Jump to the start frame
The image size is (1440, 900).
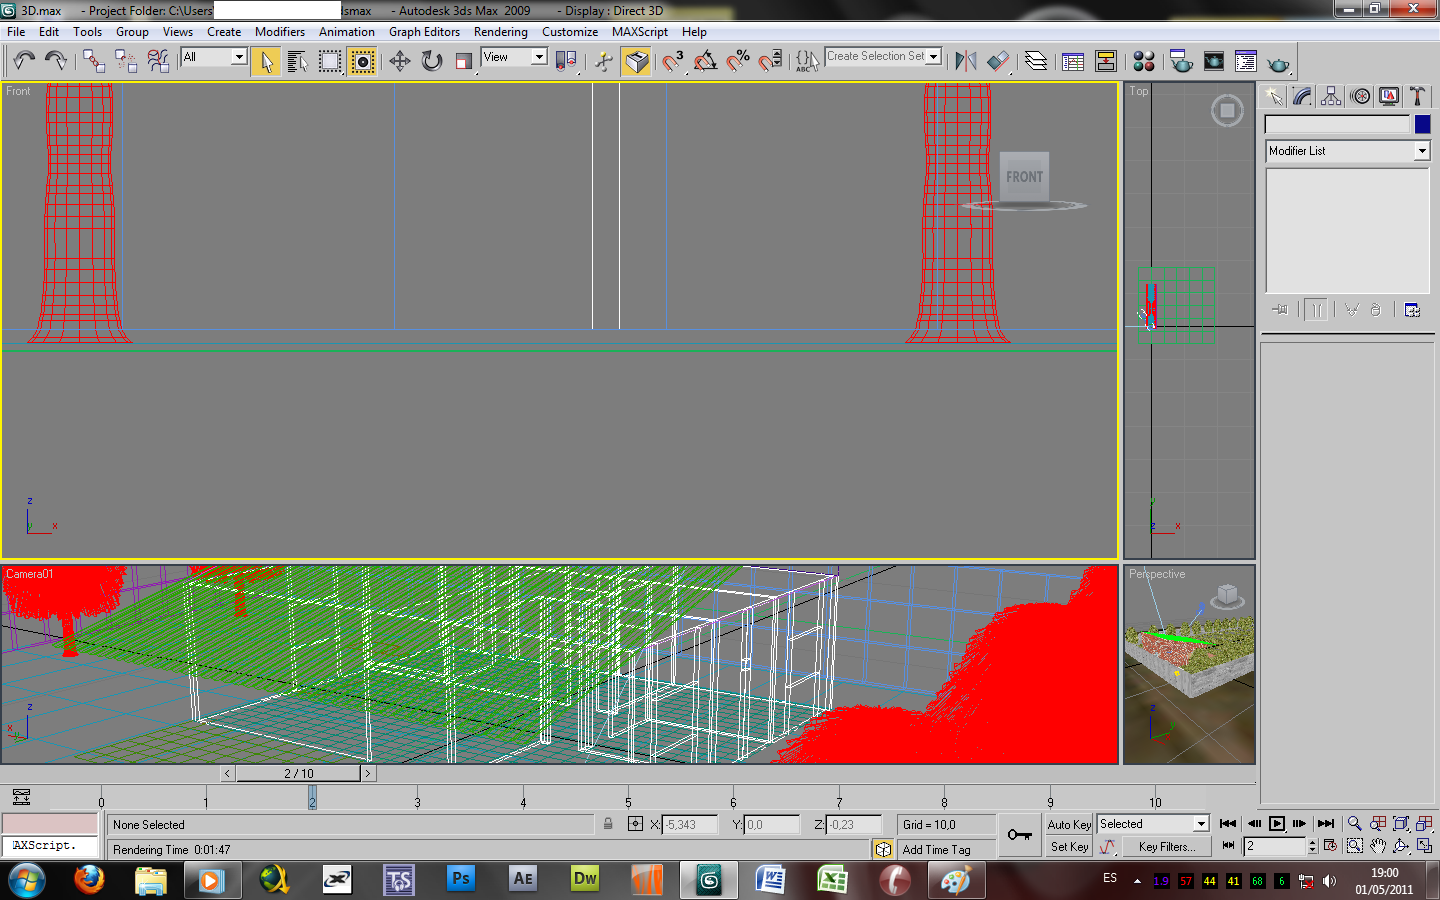coord(1228,824)
